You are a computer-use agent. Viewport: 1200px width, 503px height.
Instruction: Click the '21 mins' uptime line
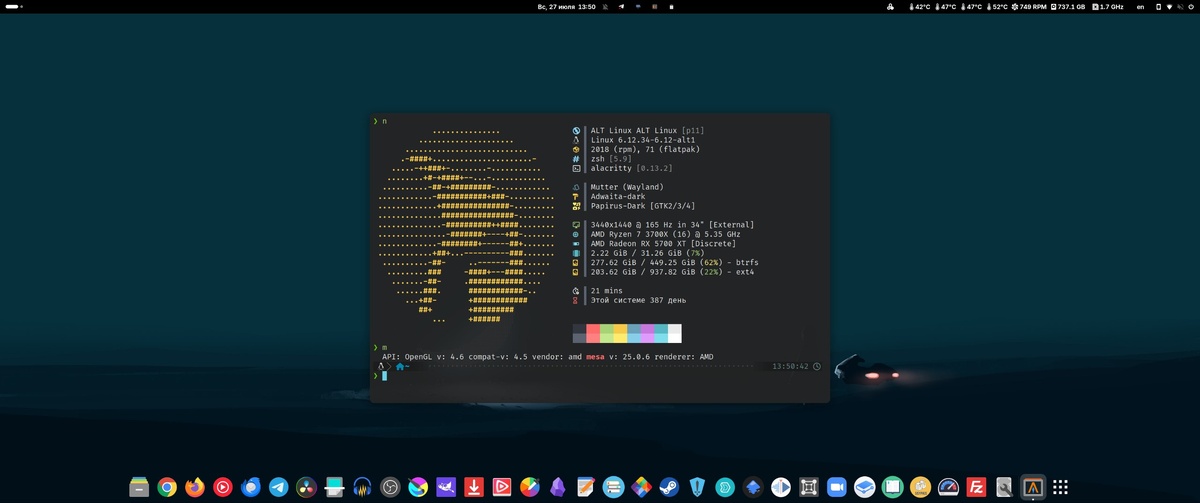(x=608, y=291)
